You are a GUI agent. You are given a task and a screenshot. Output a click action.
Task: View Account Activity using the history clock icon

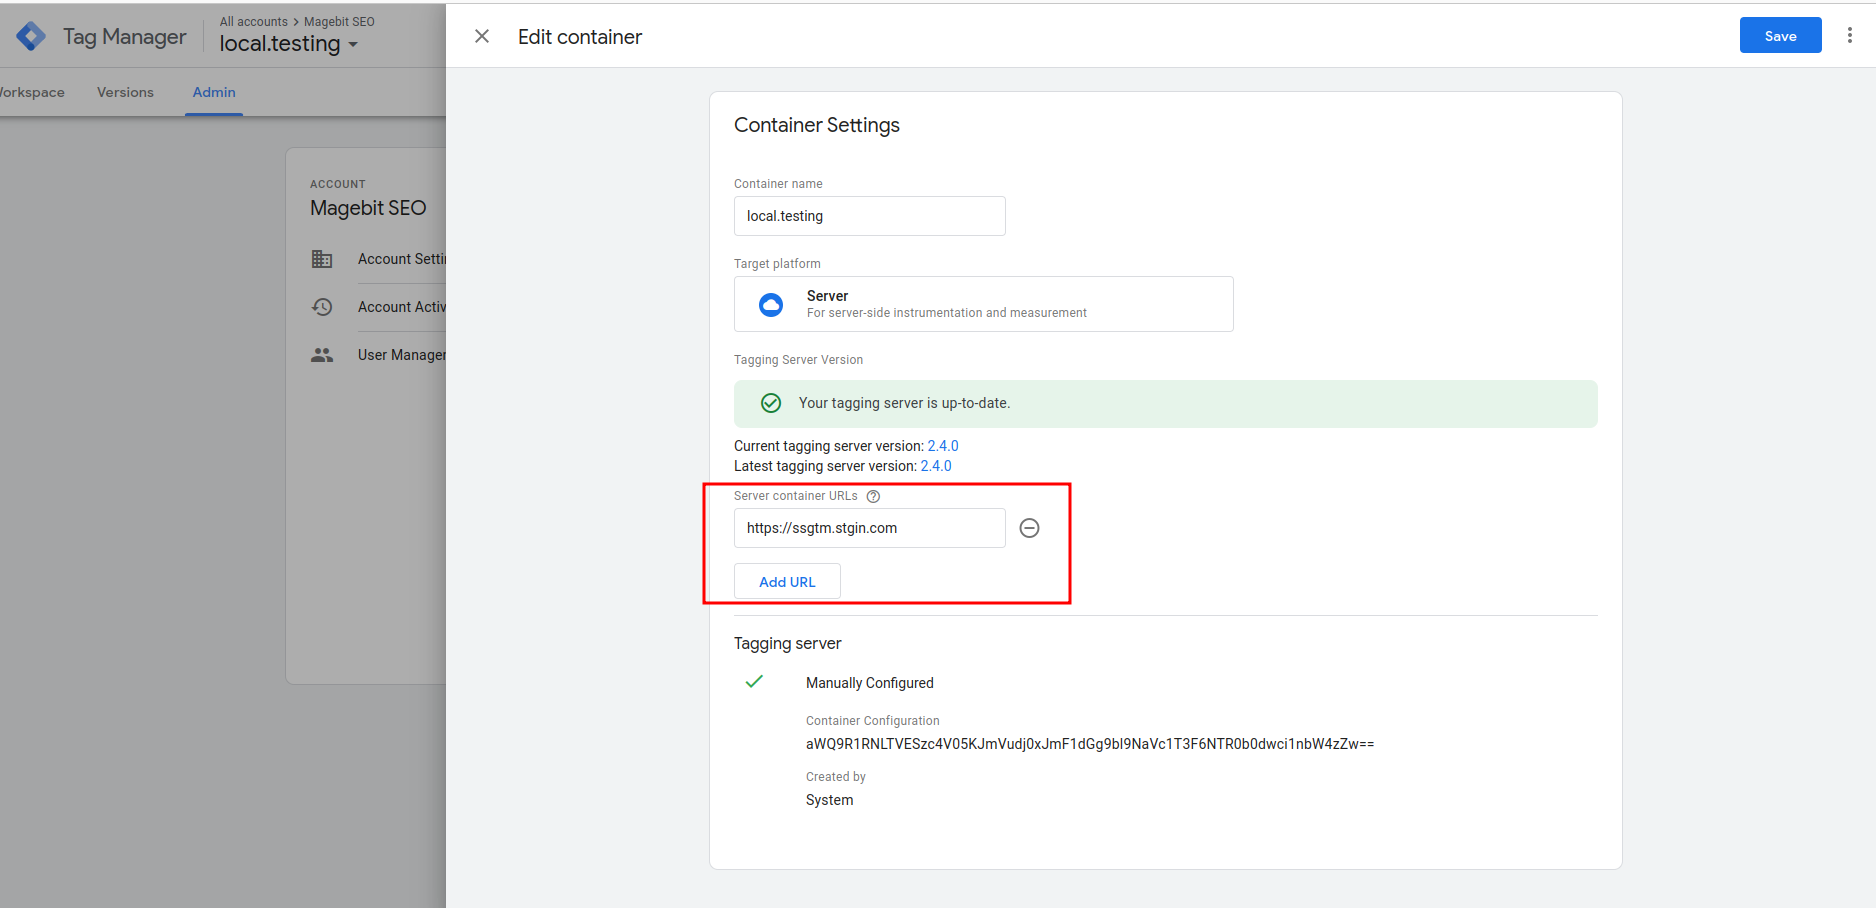[x=322, y=306]
